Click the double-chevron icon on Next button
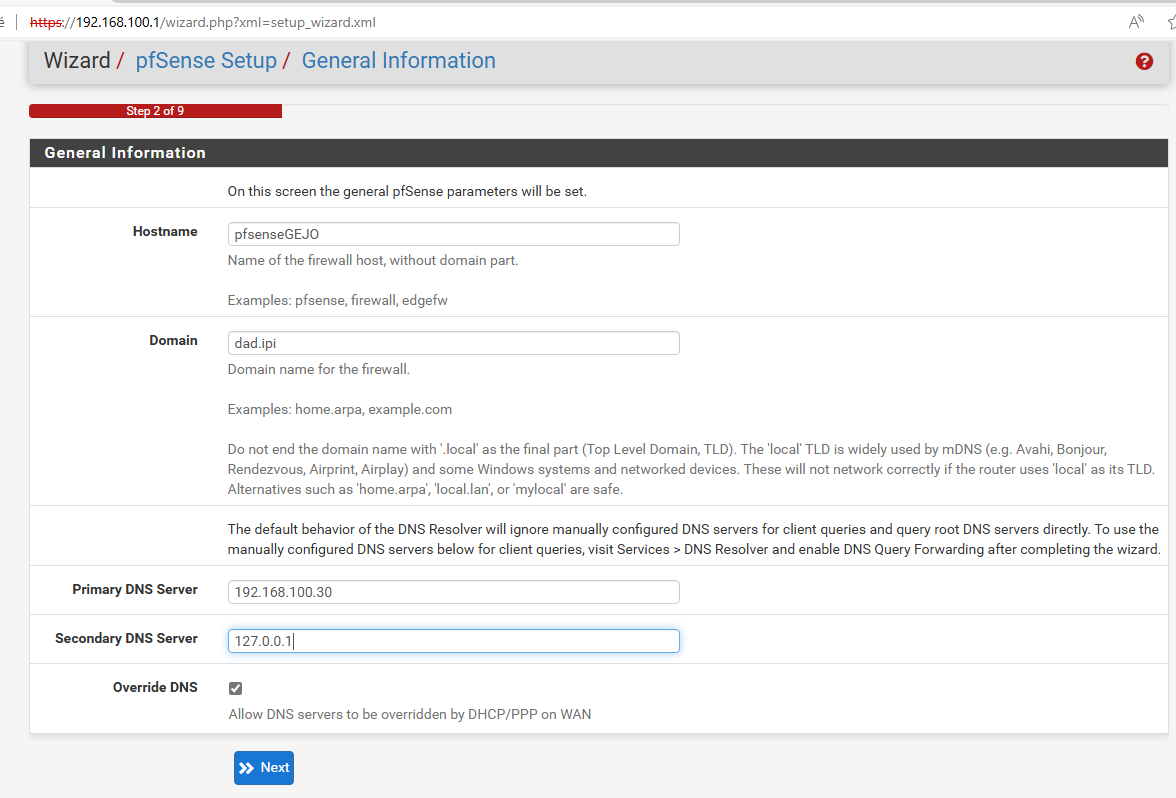1176x798 pixels. coord(246,768)
